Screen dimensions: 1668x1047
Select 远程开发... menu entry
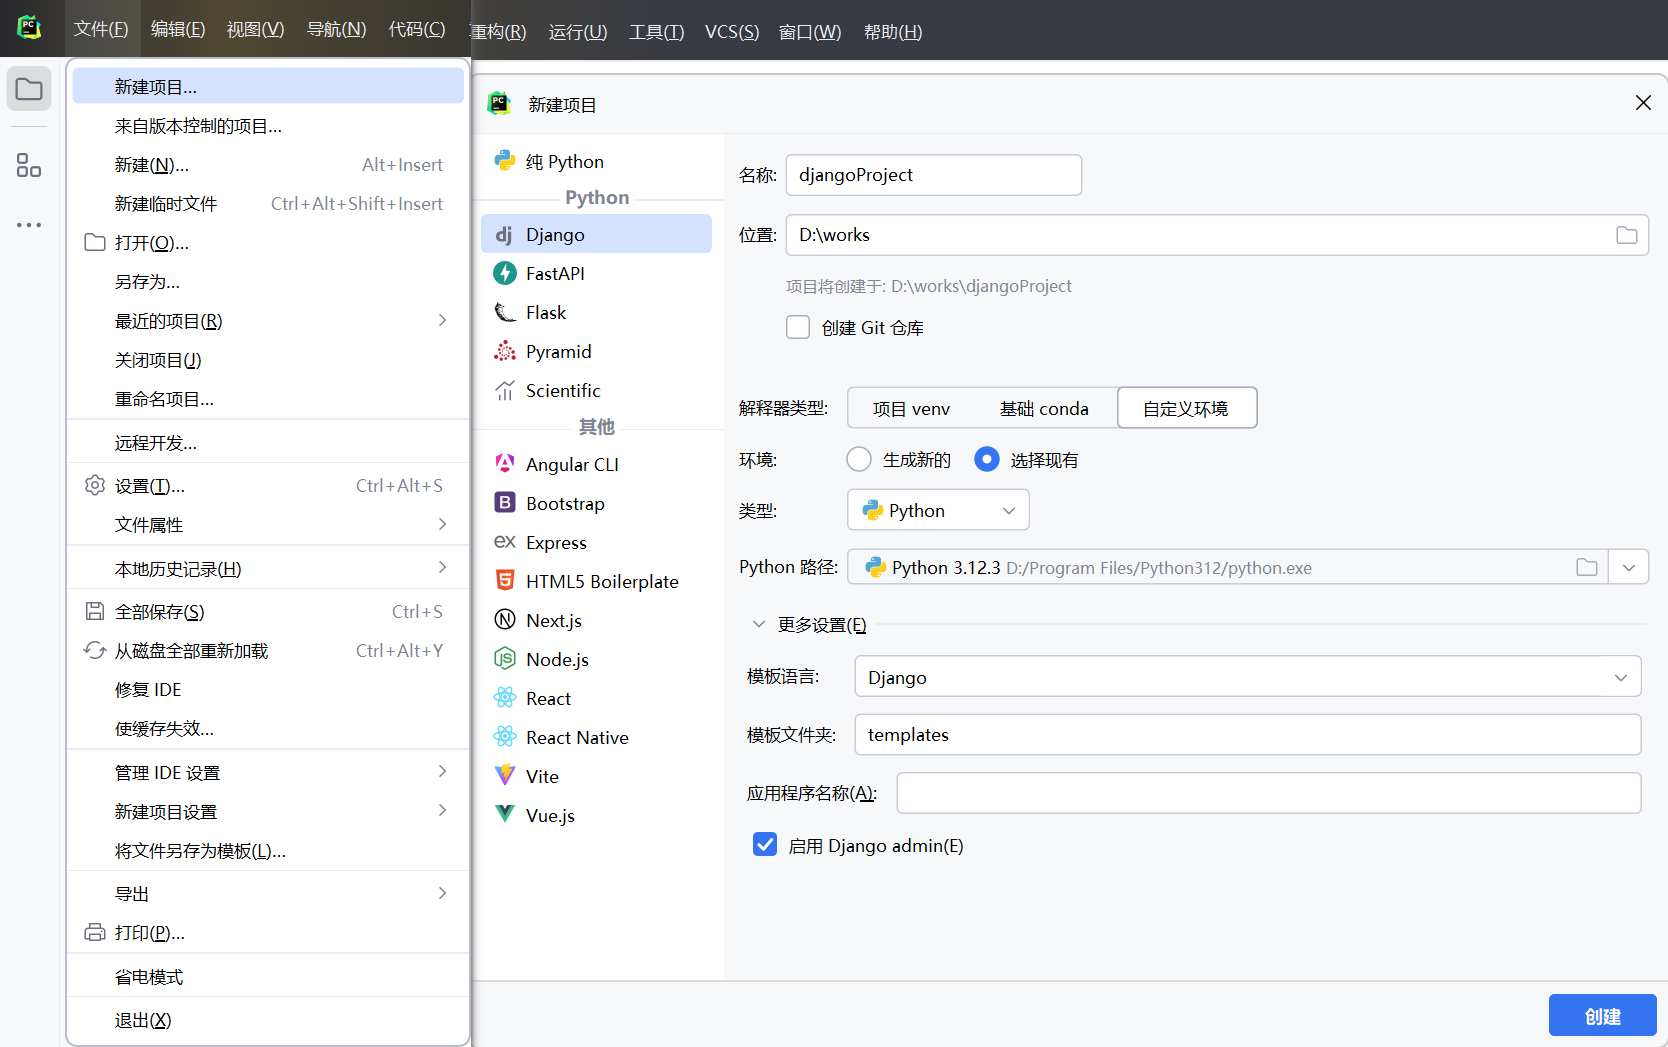268,443
